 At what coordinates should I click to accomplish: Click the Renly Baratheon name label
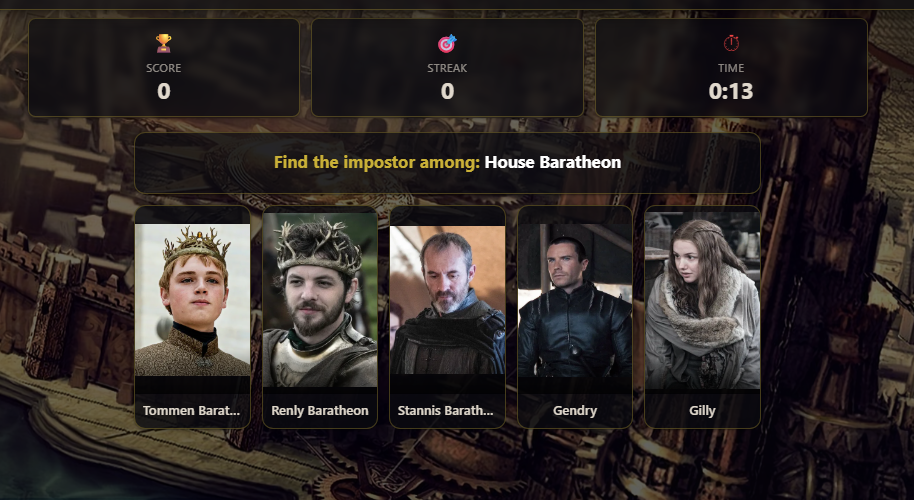(320, 410)
